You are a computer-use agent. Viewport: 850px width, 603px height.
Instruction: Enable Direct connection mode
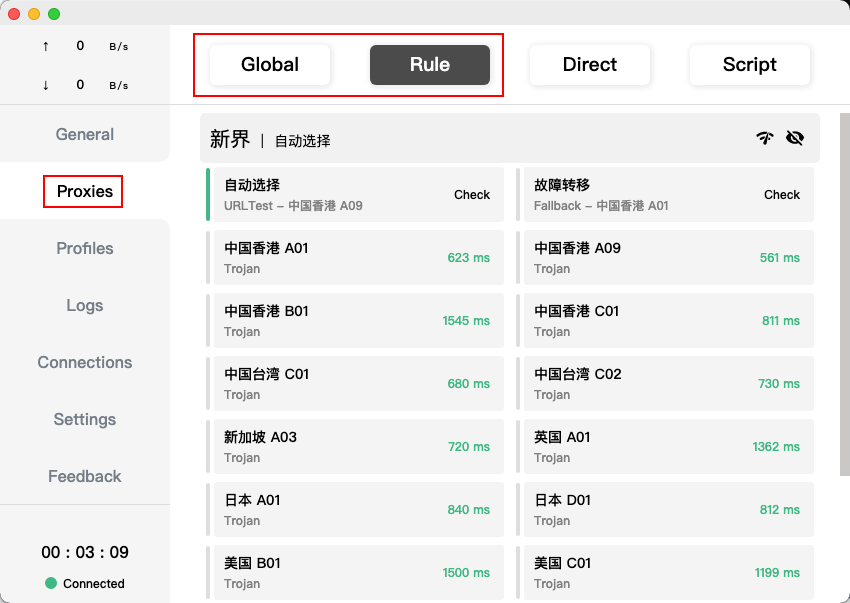(590, 65)
